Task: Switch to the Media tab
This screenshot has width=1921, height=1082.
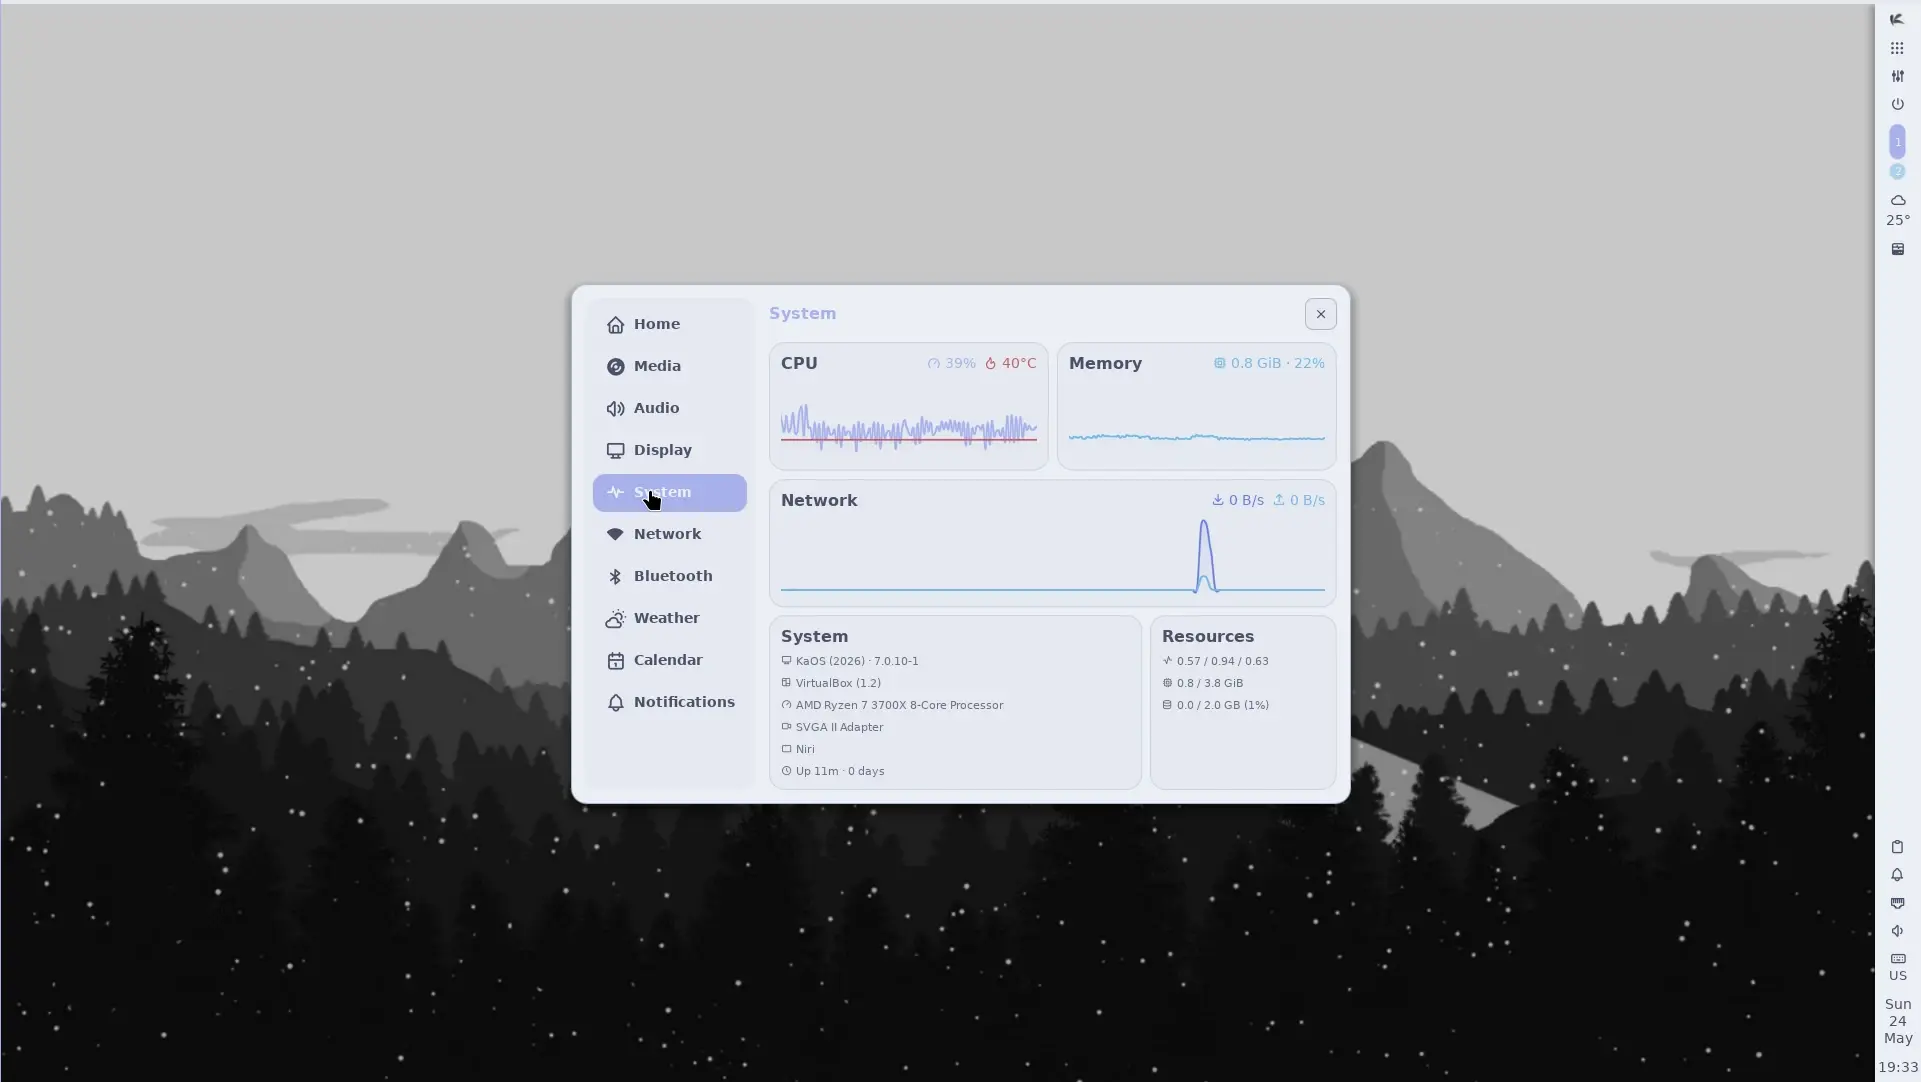Action: pos(669,366)
